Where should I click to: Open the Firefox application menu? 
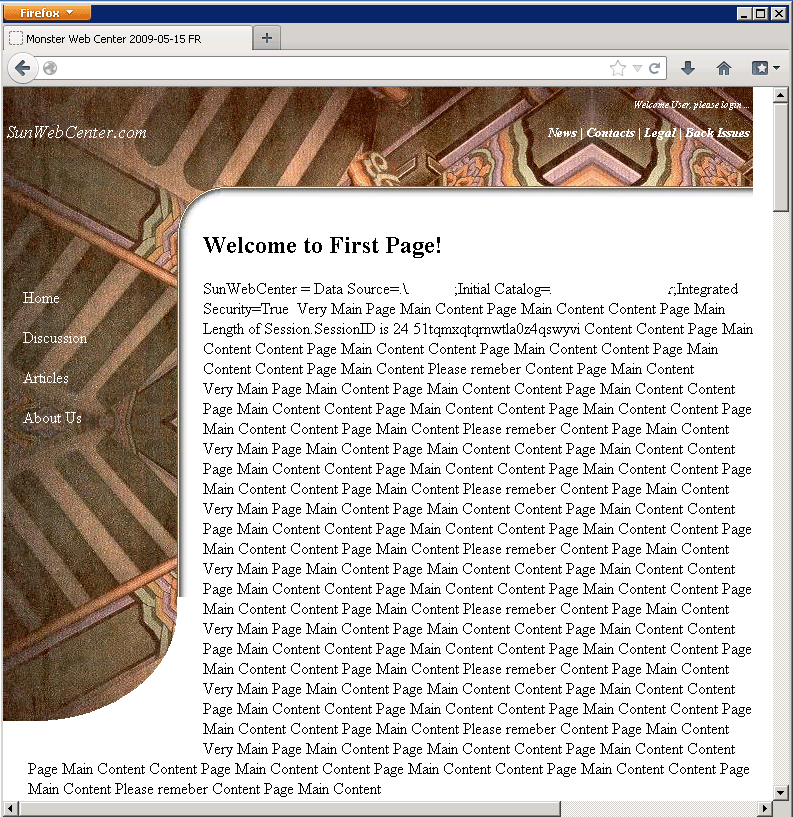tap(47, 13)
